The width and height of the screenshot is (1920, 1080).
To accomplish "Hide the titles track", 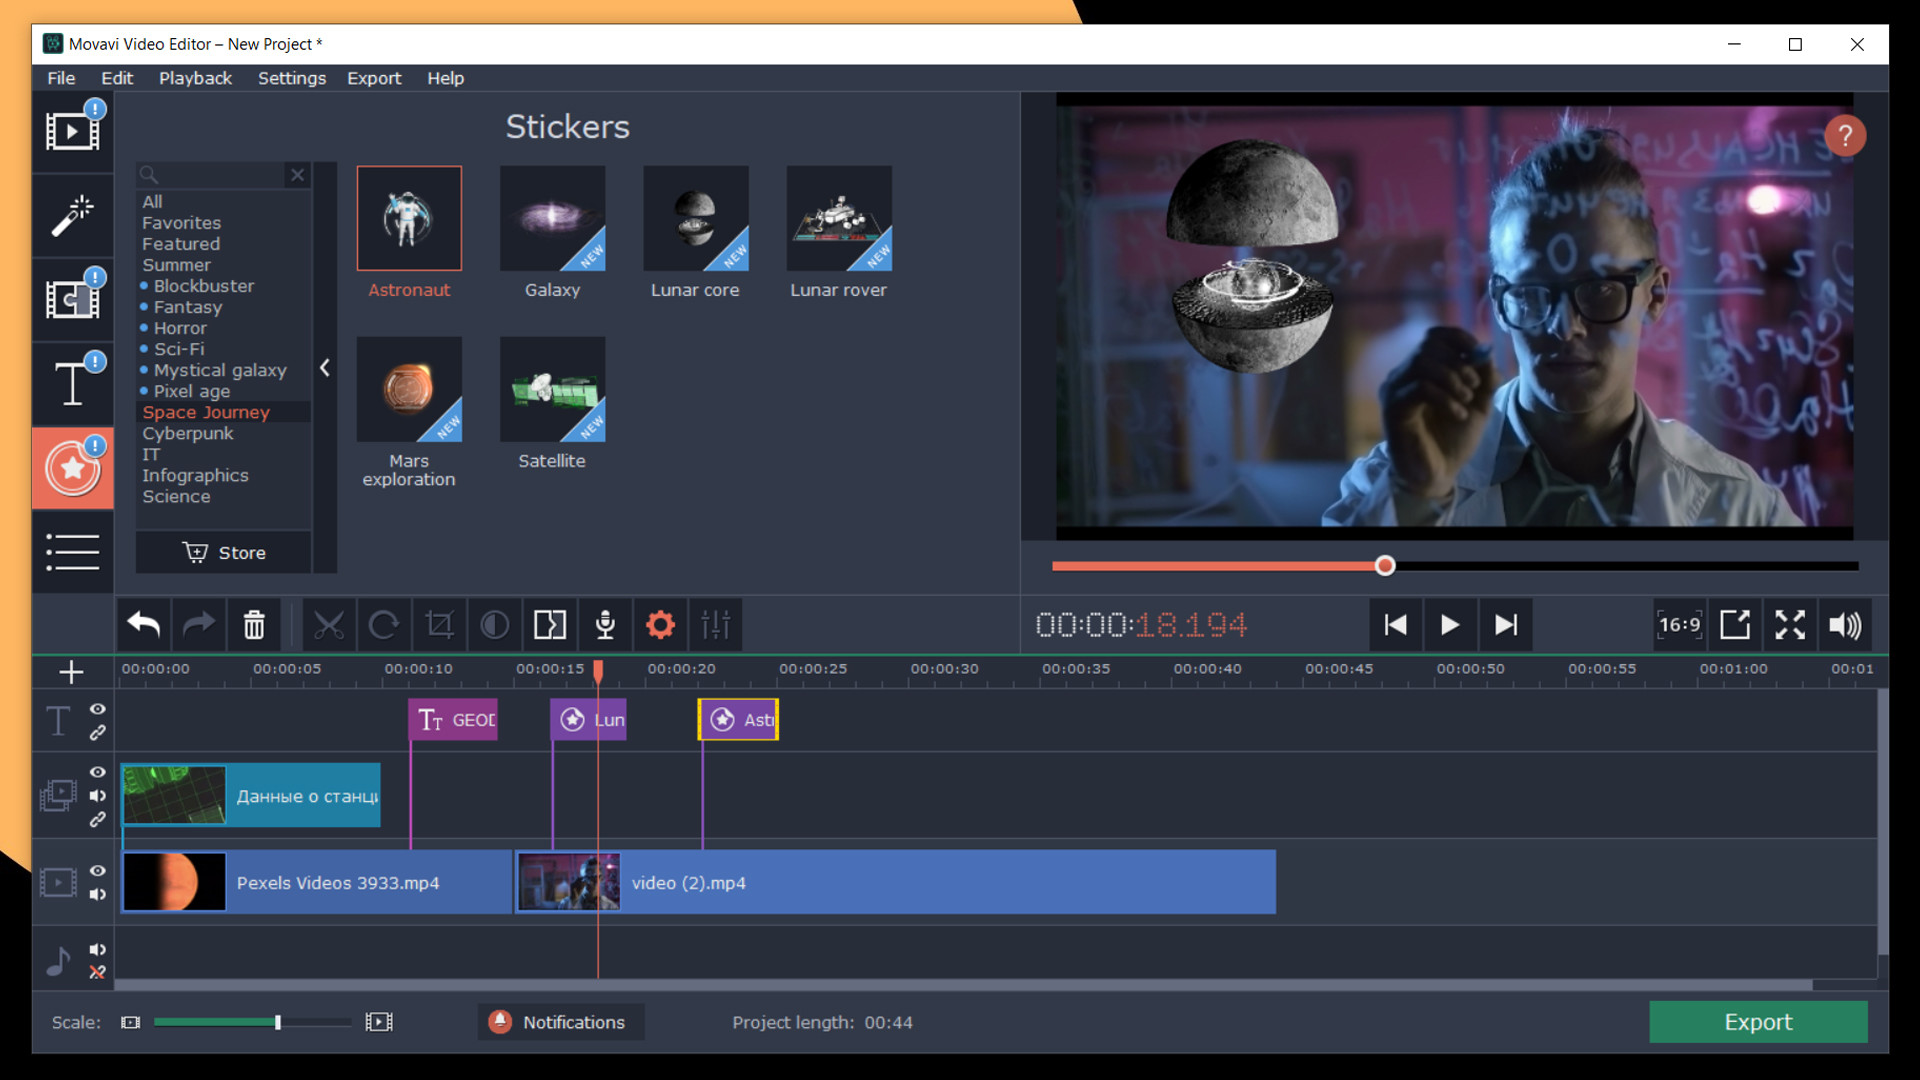I will click(x=97, y=709).
